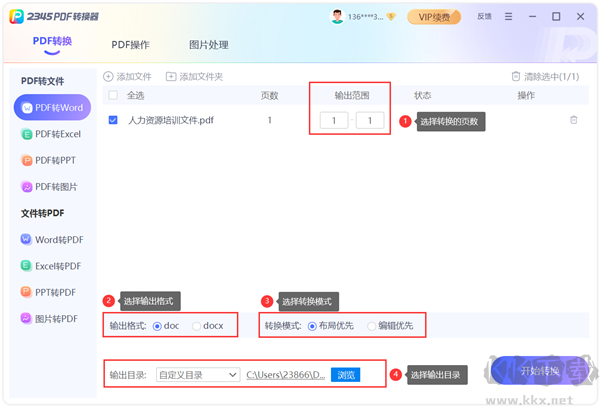Click the username 136****3 text
Screen dimensions: 600x407
click(x=365, y=17)
